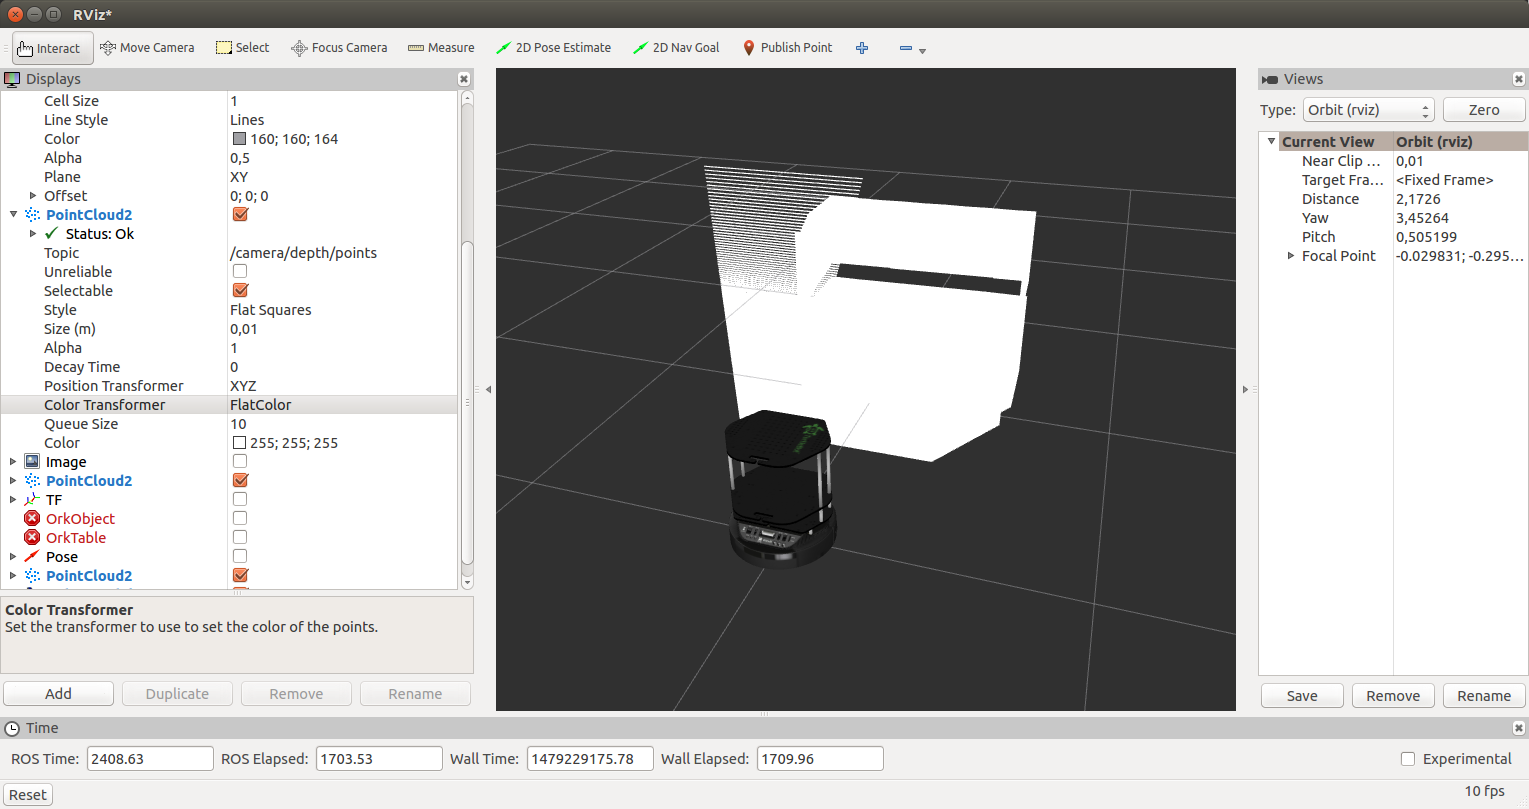Click the Image display icon

pyautogui.click(x=32, y=462)
